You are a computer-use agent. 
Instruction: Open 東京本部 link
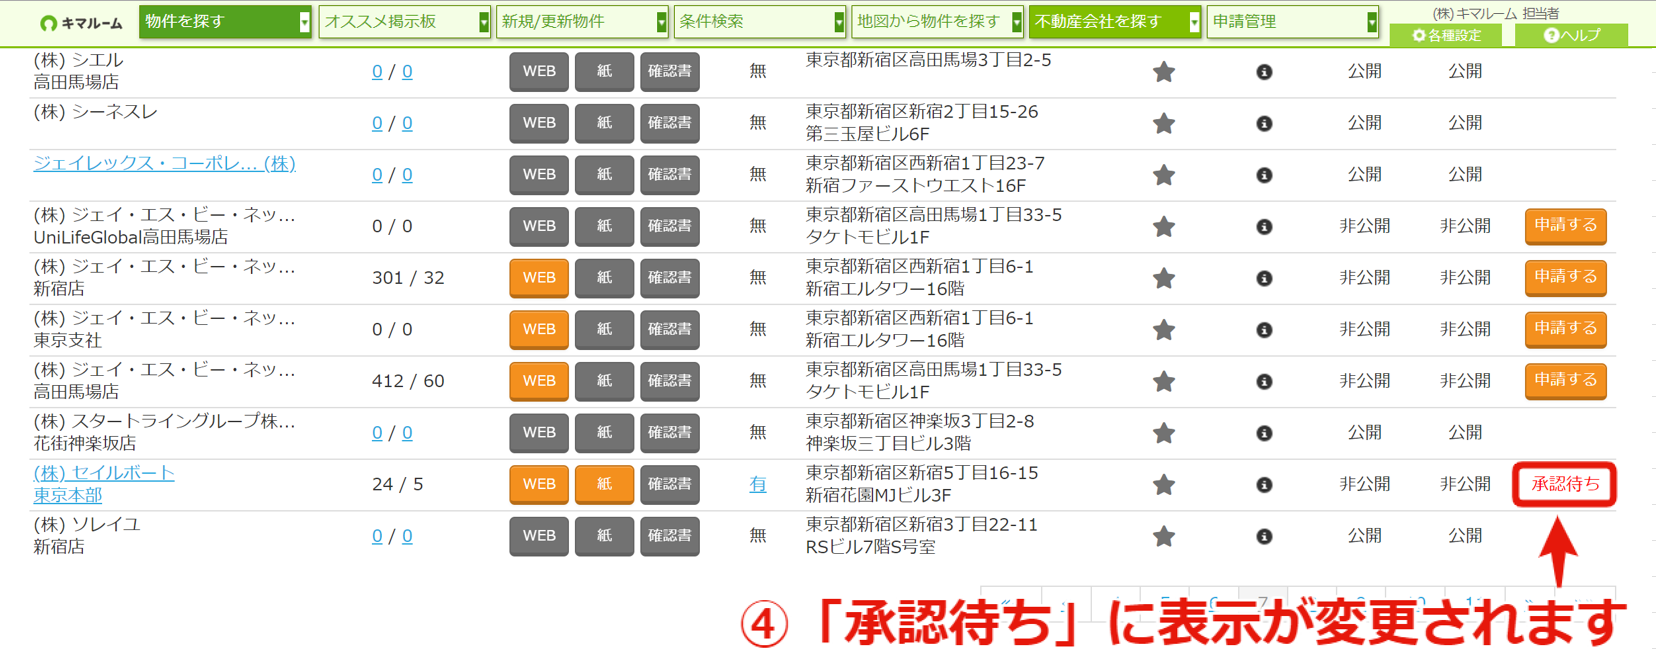click(68, 495)
